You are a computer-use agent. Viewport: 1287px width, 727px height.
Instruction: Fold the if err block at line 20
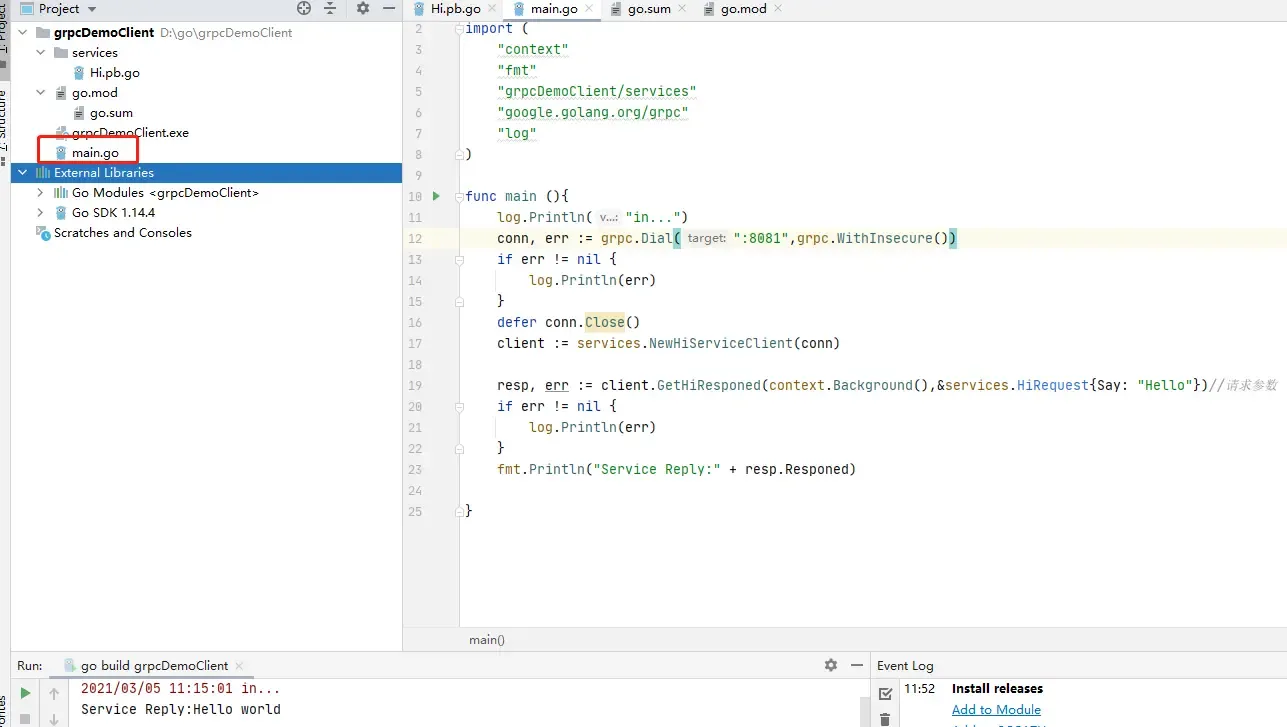coord(459,407)
